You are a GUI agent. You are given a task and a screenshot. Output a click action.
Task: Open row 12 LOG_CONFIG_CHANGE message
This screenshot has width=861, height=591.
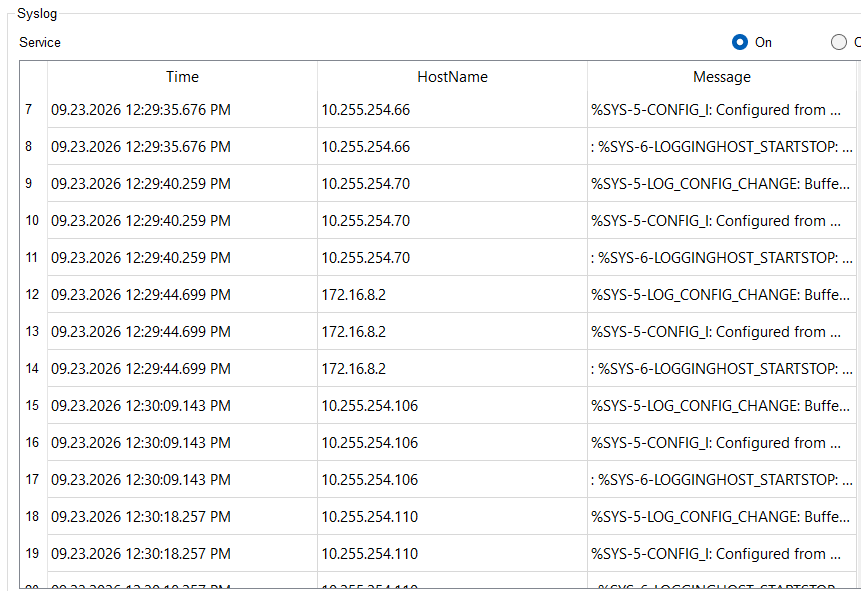720,295
